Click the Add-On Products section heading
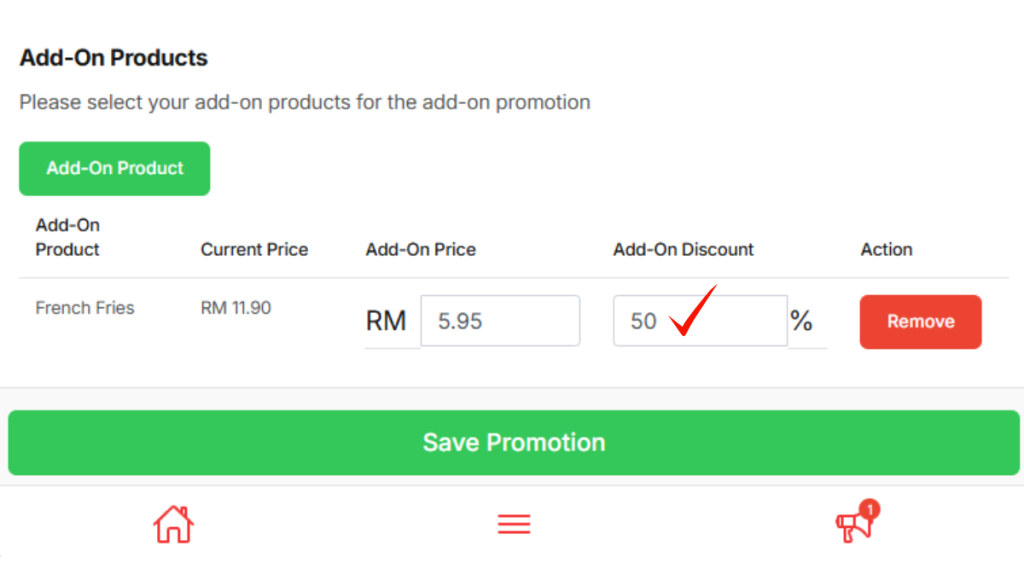This screenshot has width=1024, height=580. (x=114, y=58)
